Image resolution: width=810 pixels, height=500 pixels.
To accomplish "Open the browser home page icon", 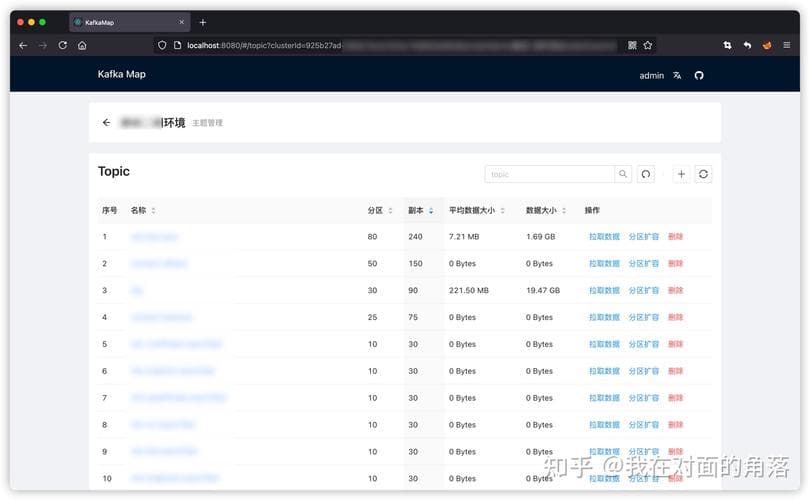I will pyautogui.click(x=82, y=45).
